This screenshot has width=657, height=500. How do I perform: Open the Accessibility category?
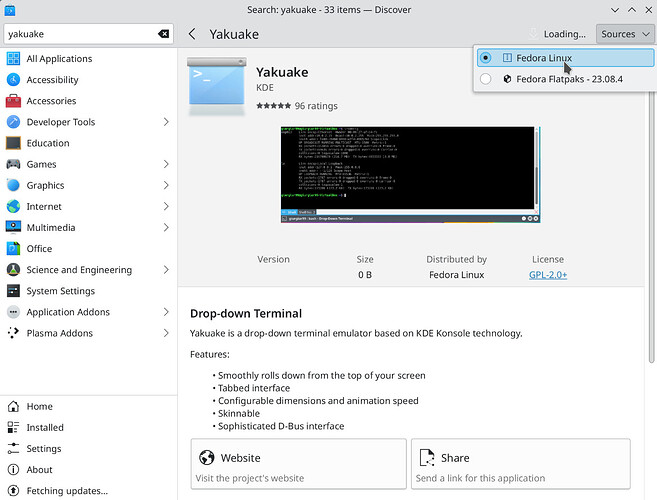tap(88, 80)
